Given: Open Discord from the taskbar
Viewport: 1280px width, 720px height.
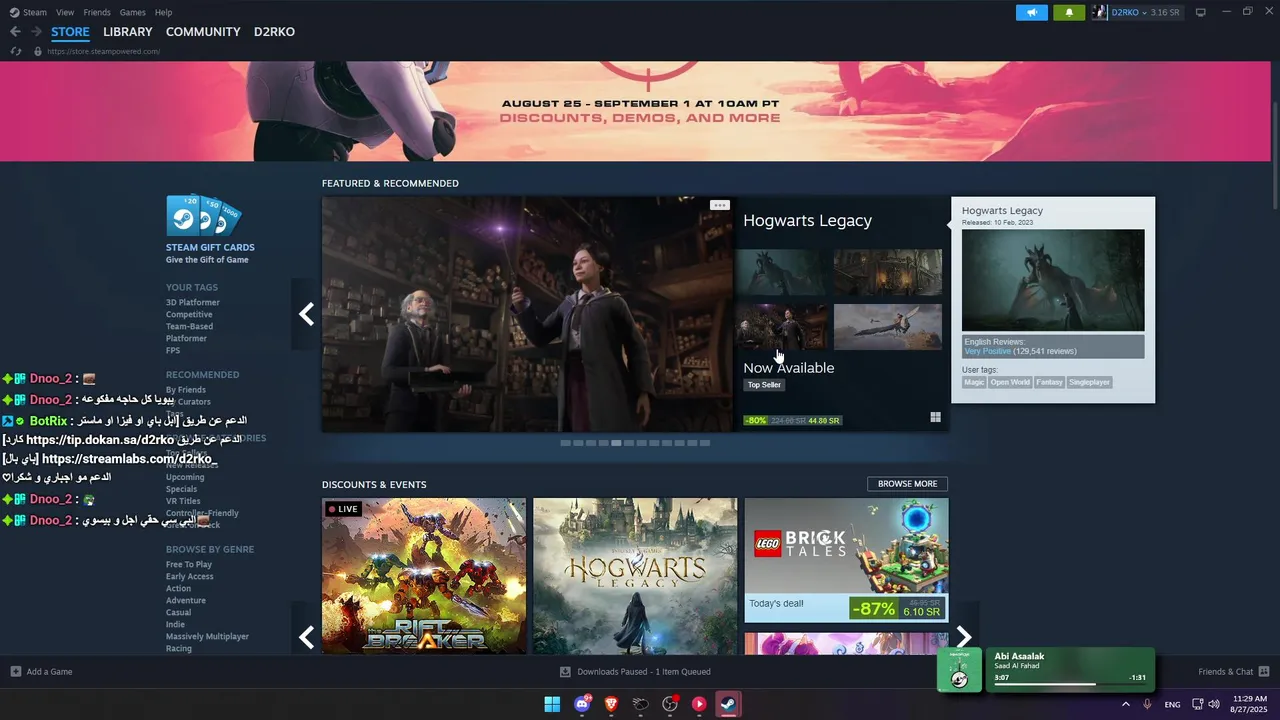Looking at the screenshot, I should 582,704.
